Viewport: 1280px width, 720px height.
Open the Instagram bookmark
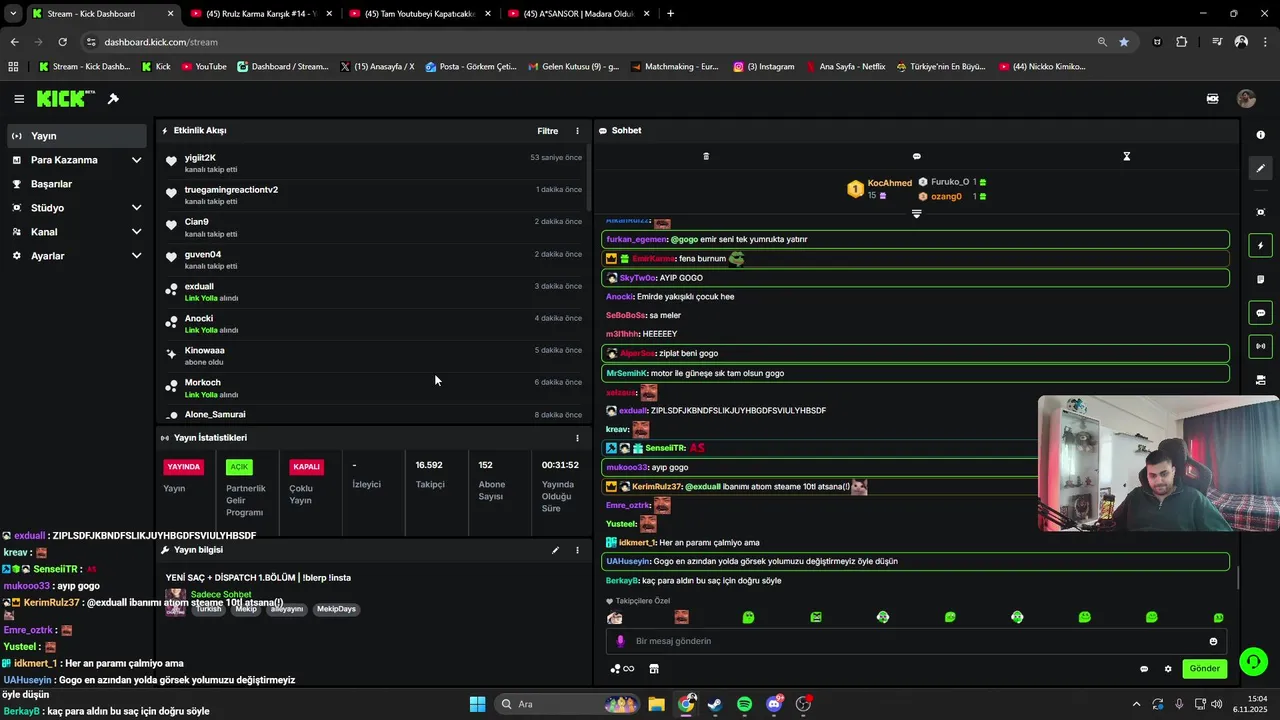pos(764,67)
